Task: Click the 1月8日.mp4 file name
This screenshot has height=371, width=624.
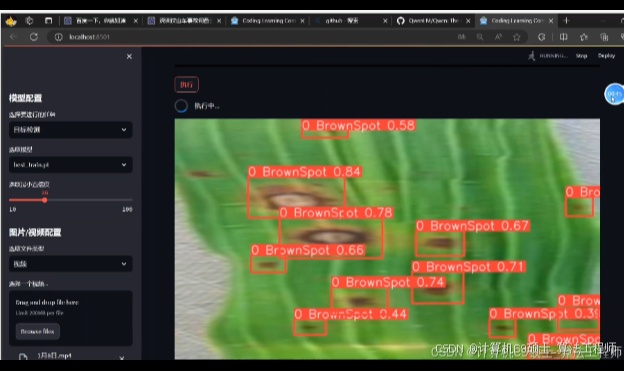Action: (55, 355)
